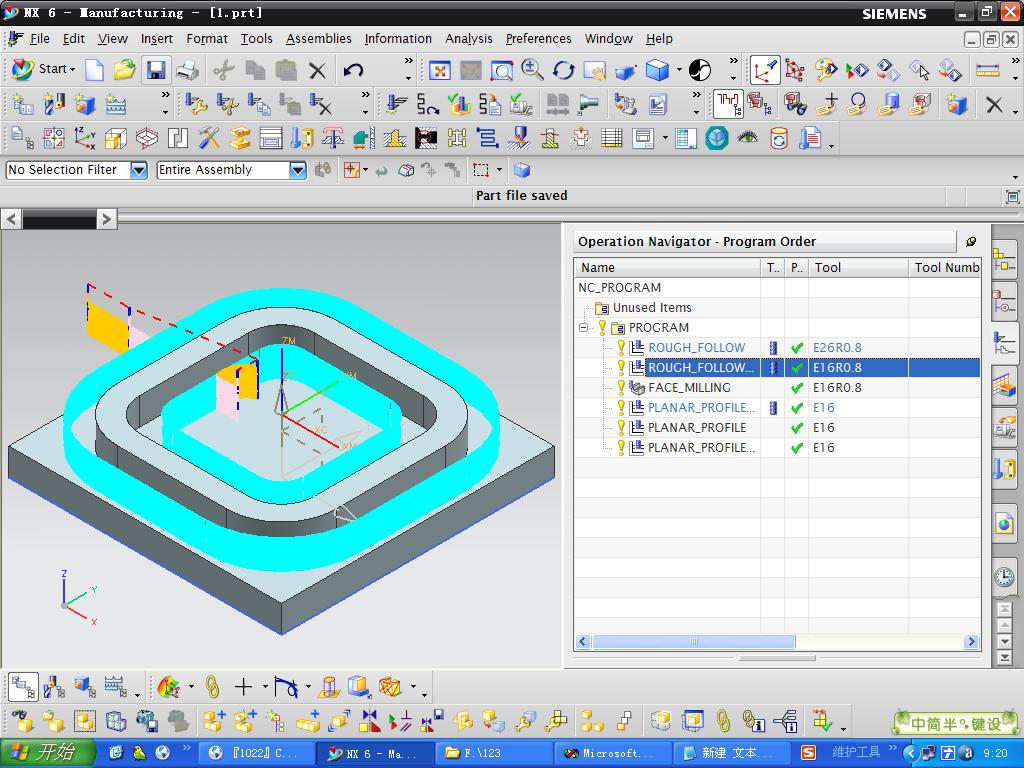Open the Entire Assembly scope dropdown

(297, 170)
